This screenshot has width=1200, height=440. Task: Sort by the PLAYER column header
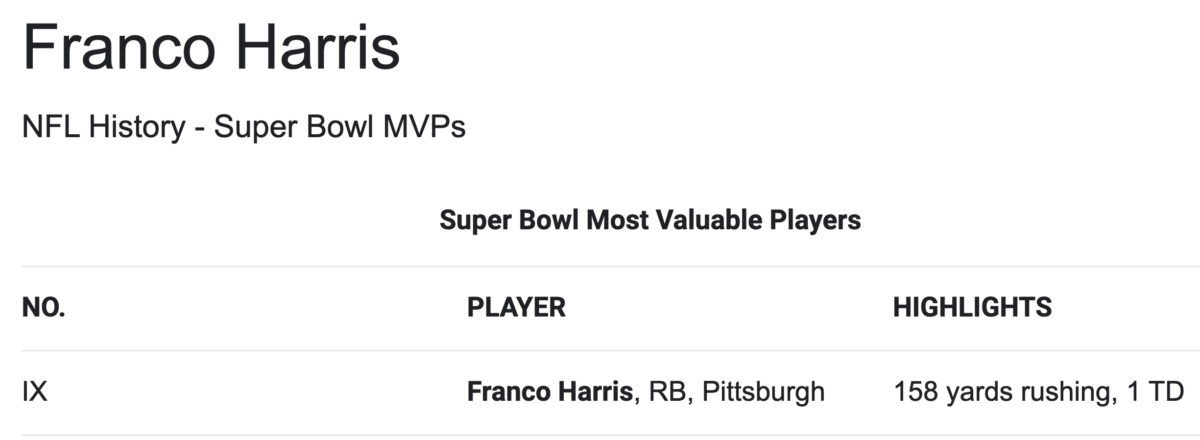(x=516, y=307)
